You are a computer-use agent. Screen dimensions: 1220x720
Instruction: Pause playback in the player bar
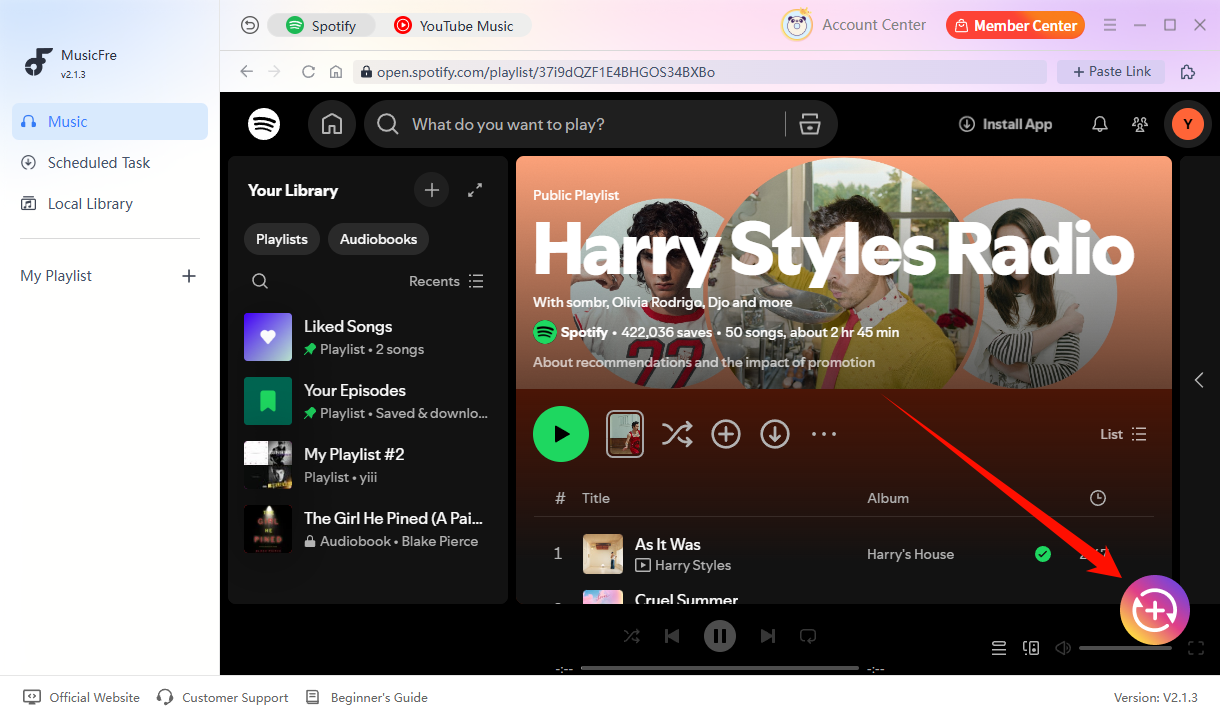[x=720, y=636]
